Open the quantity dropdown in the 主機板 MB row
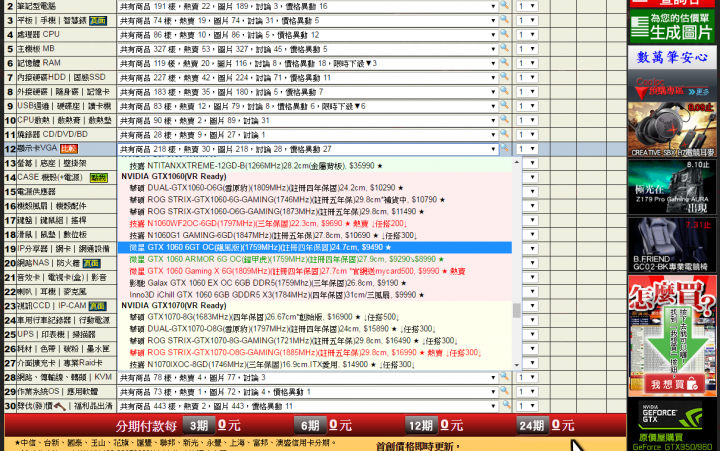This screenshot has width=720, height=451. [x=527, y=49]
